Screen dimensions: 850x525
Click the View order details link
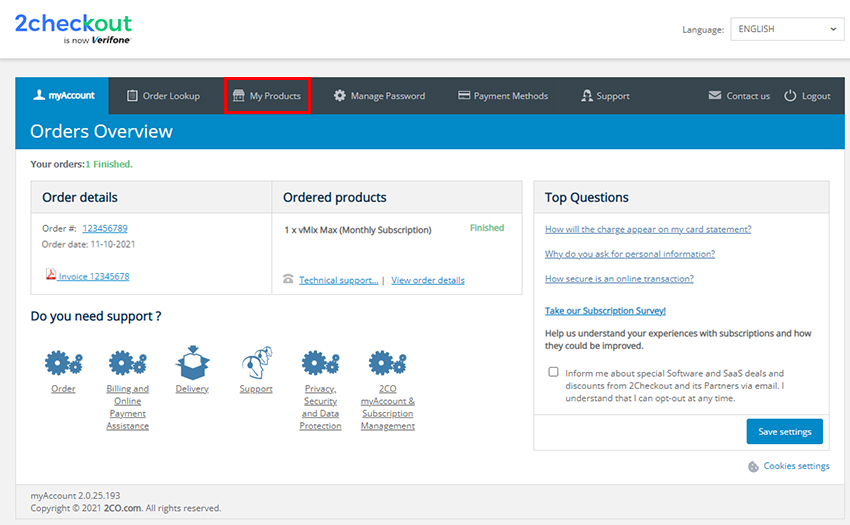pos(428,280)
